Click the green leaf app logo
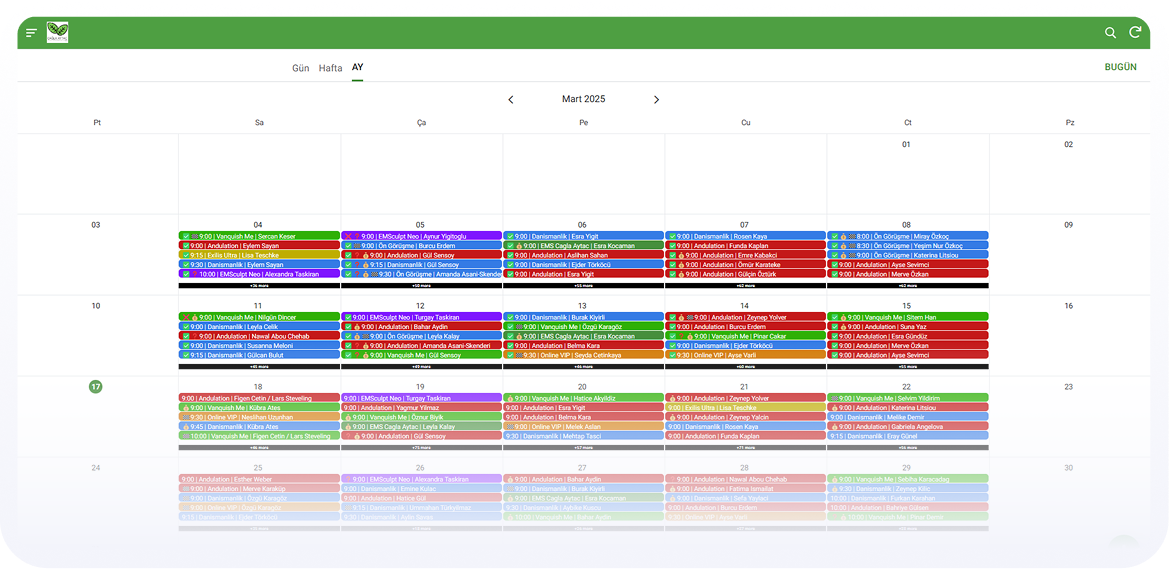 point(57,33)
